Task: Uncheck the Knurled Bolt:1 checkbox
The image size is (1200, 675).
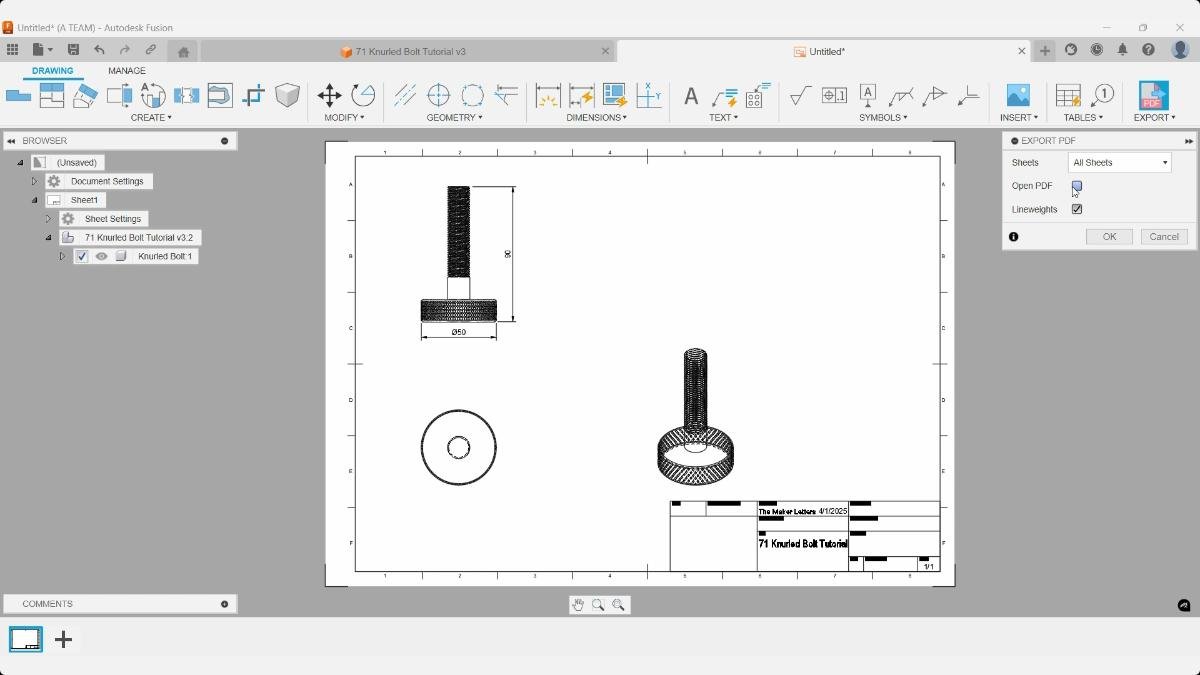Action: (82, 256)
